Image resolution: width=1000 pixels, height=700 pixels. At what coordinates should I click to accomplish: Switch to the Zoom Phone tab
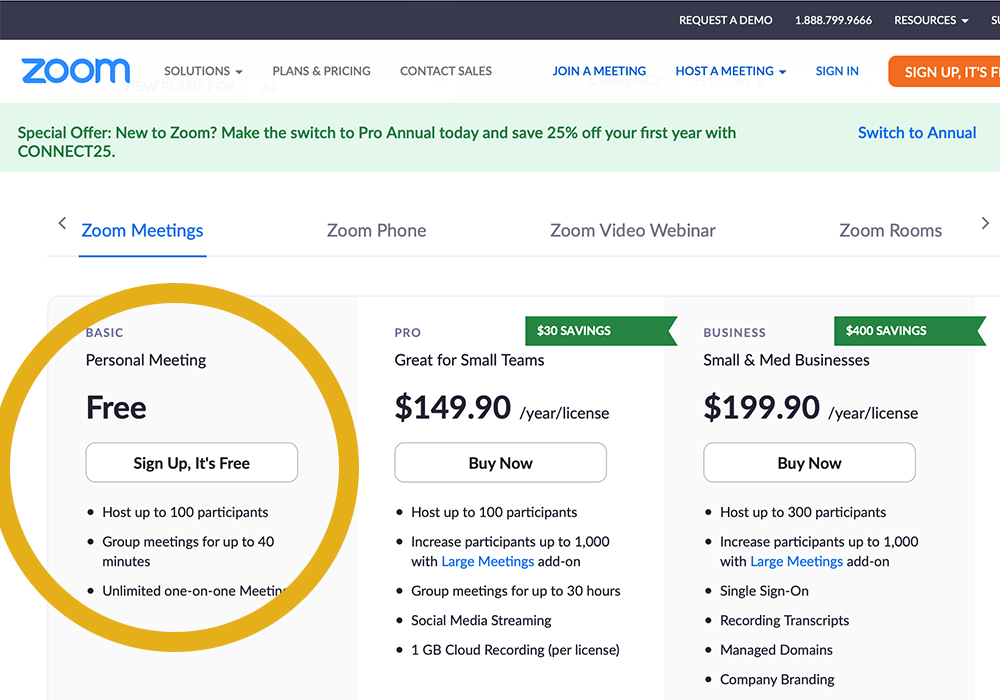tap(376, 230)
